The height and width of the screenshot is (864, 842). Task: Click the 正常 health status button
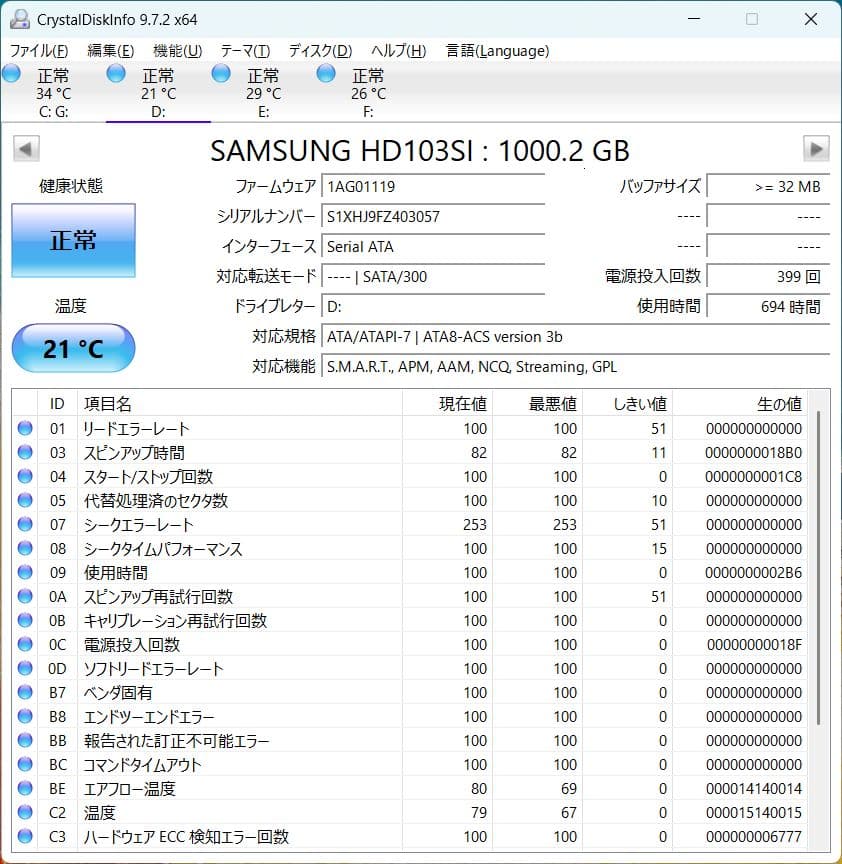[x=73, y=240]
